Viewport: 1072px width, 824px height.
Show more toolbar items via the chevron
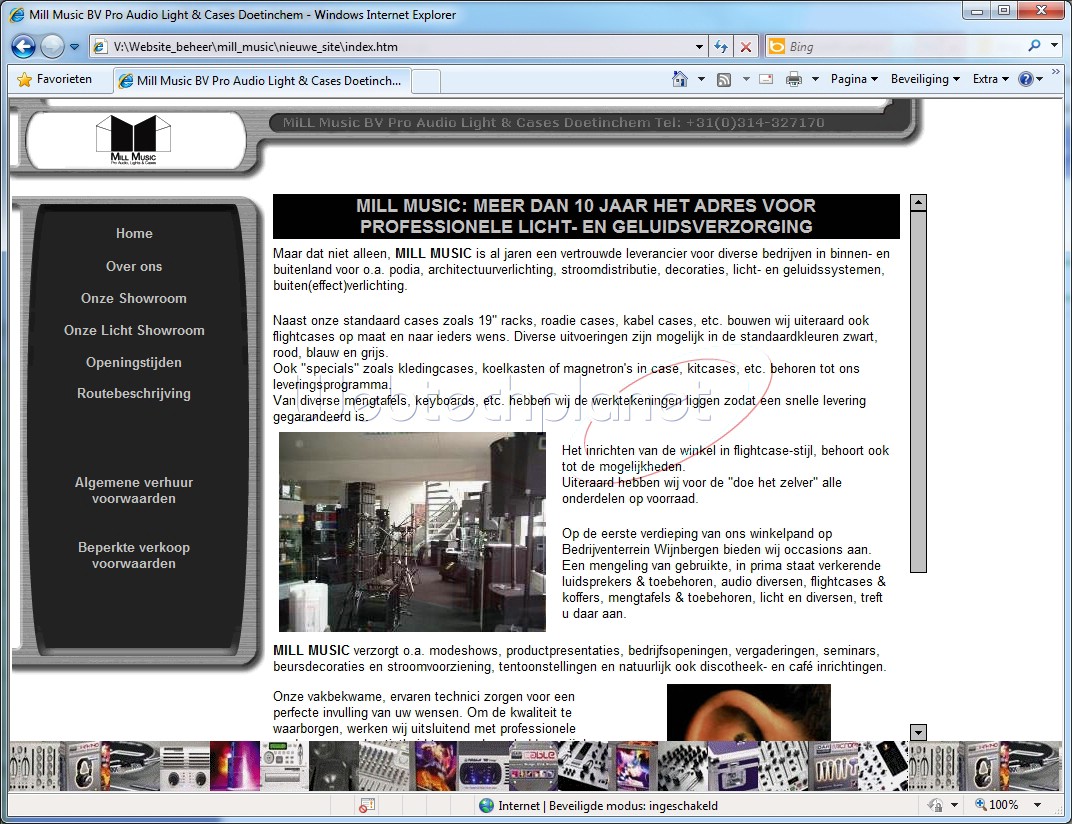(x=1056, y=71)
